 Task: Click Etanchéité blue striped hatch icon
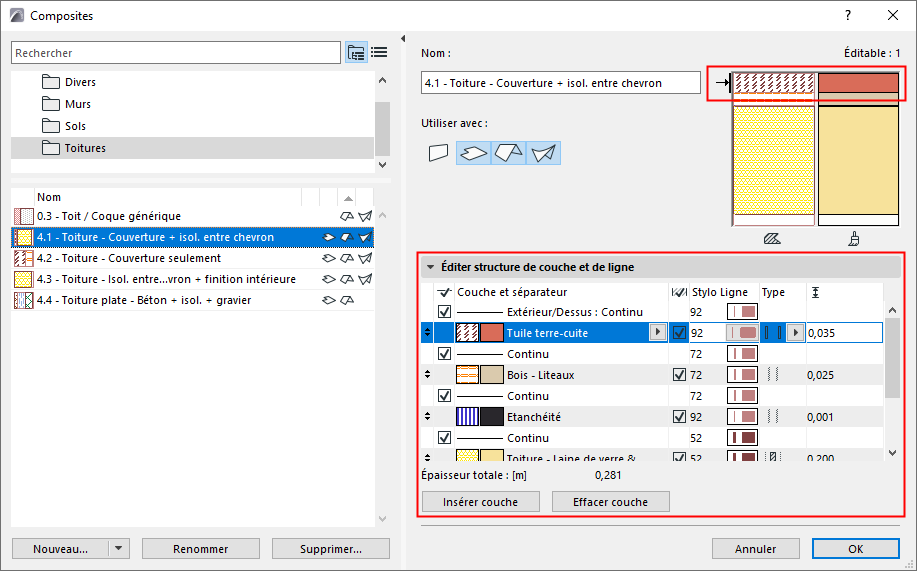coord(467,417)
